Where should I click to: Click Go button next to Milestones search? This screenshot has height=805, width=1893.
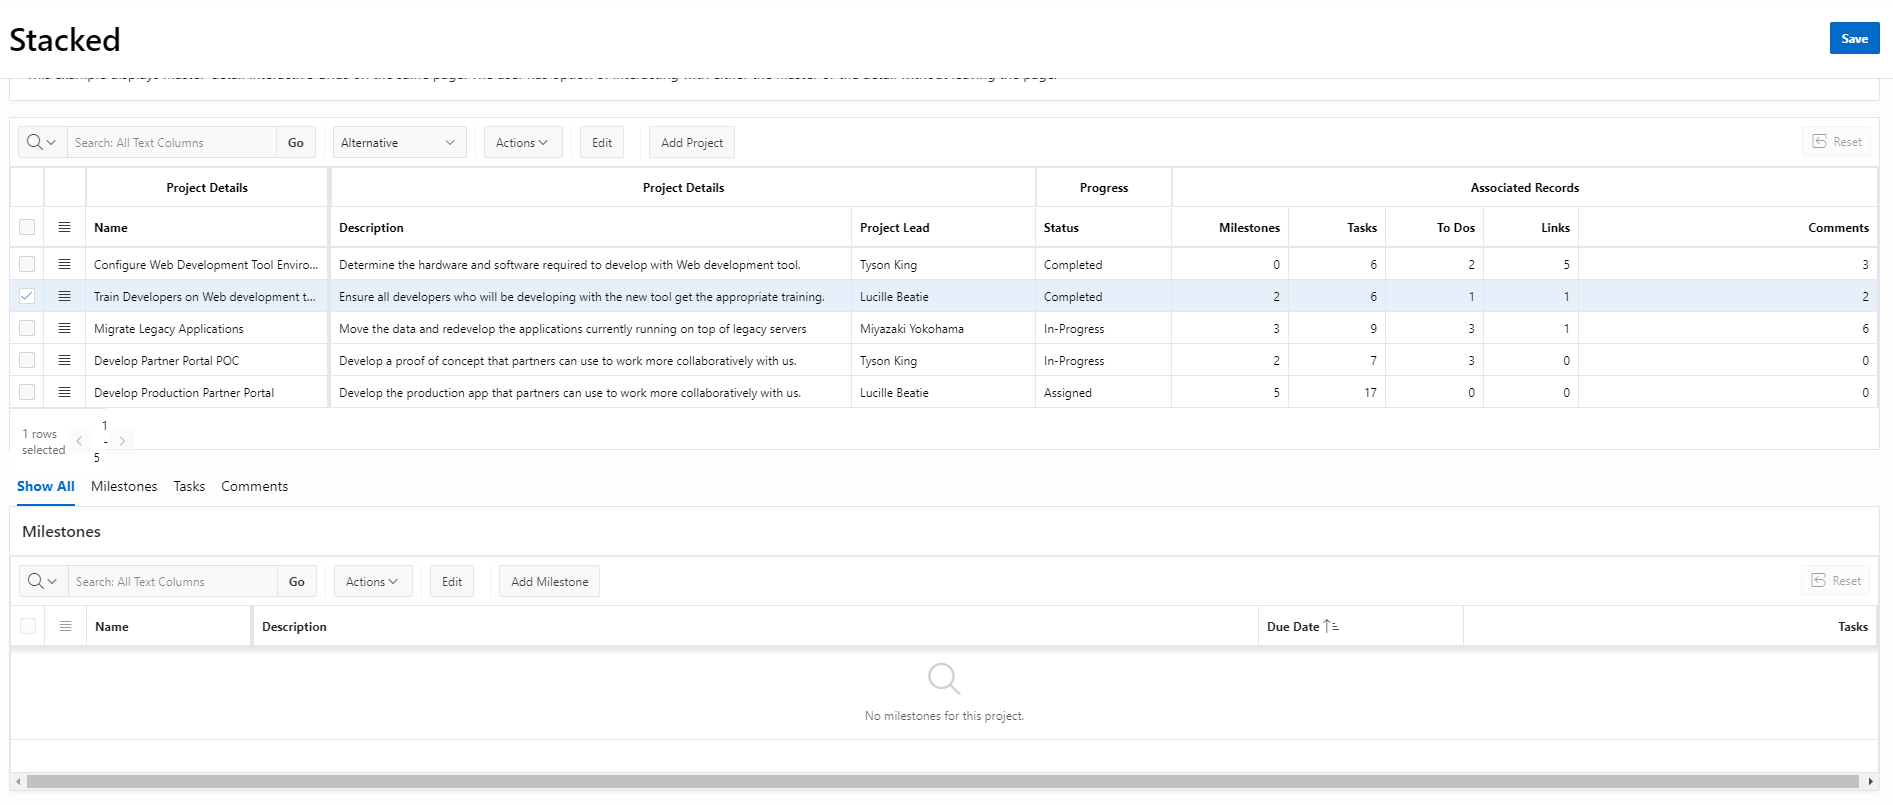[x=297, y=581]
